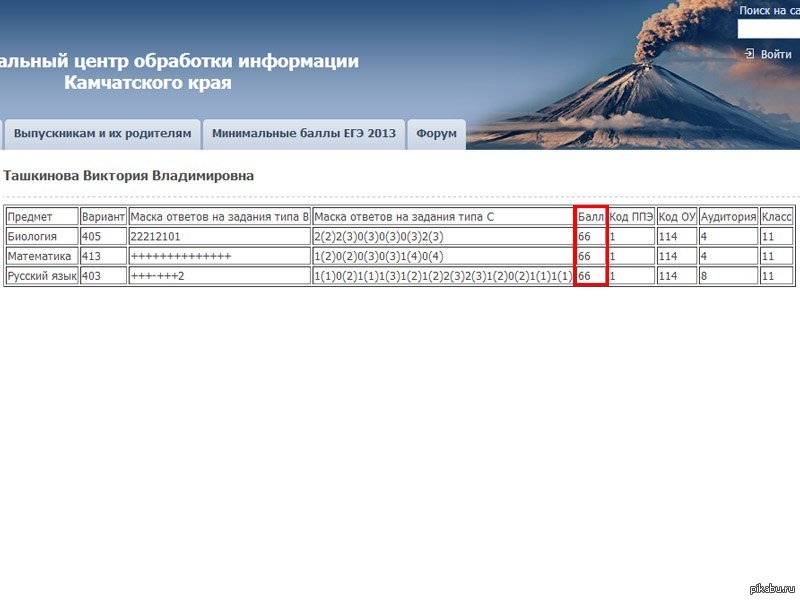Click the Камчатского края site title
The width and height of the screenshot is (800, 600).
147,82
